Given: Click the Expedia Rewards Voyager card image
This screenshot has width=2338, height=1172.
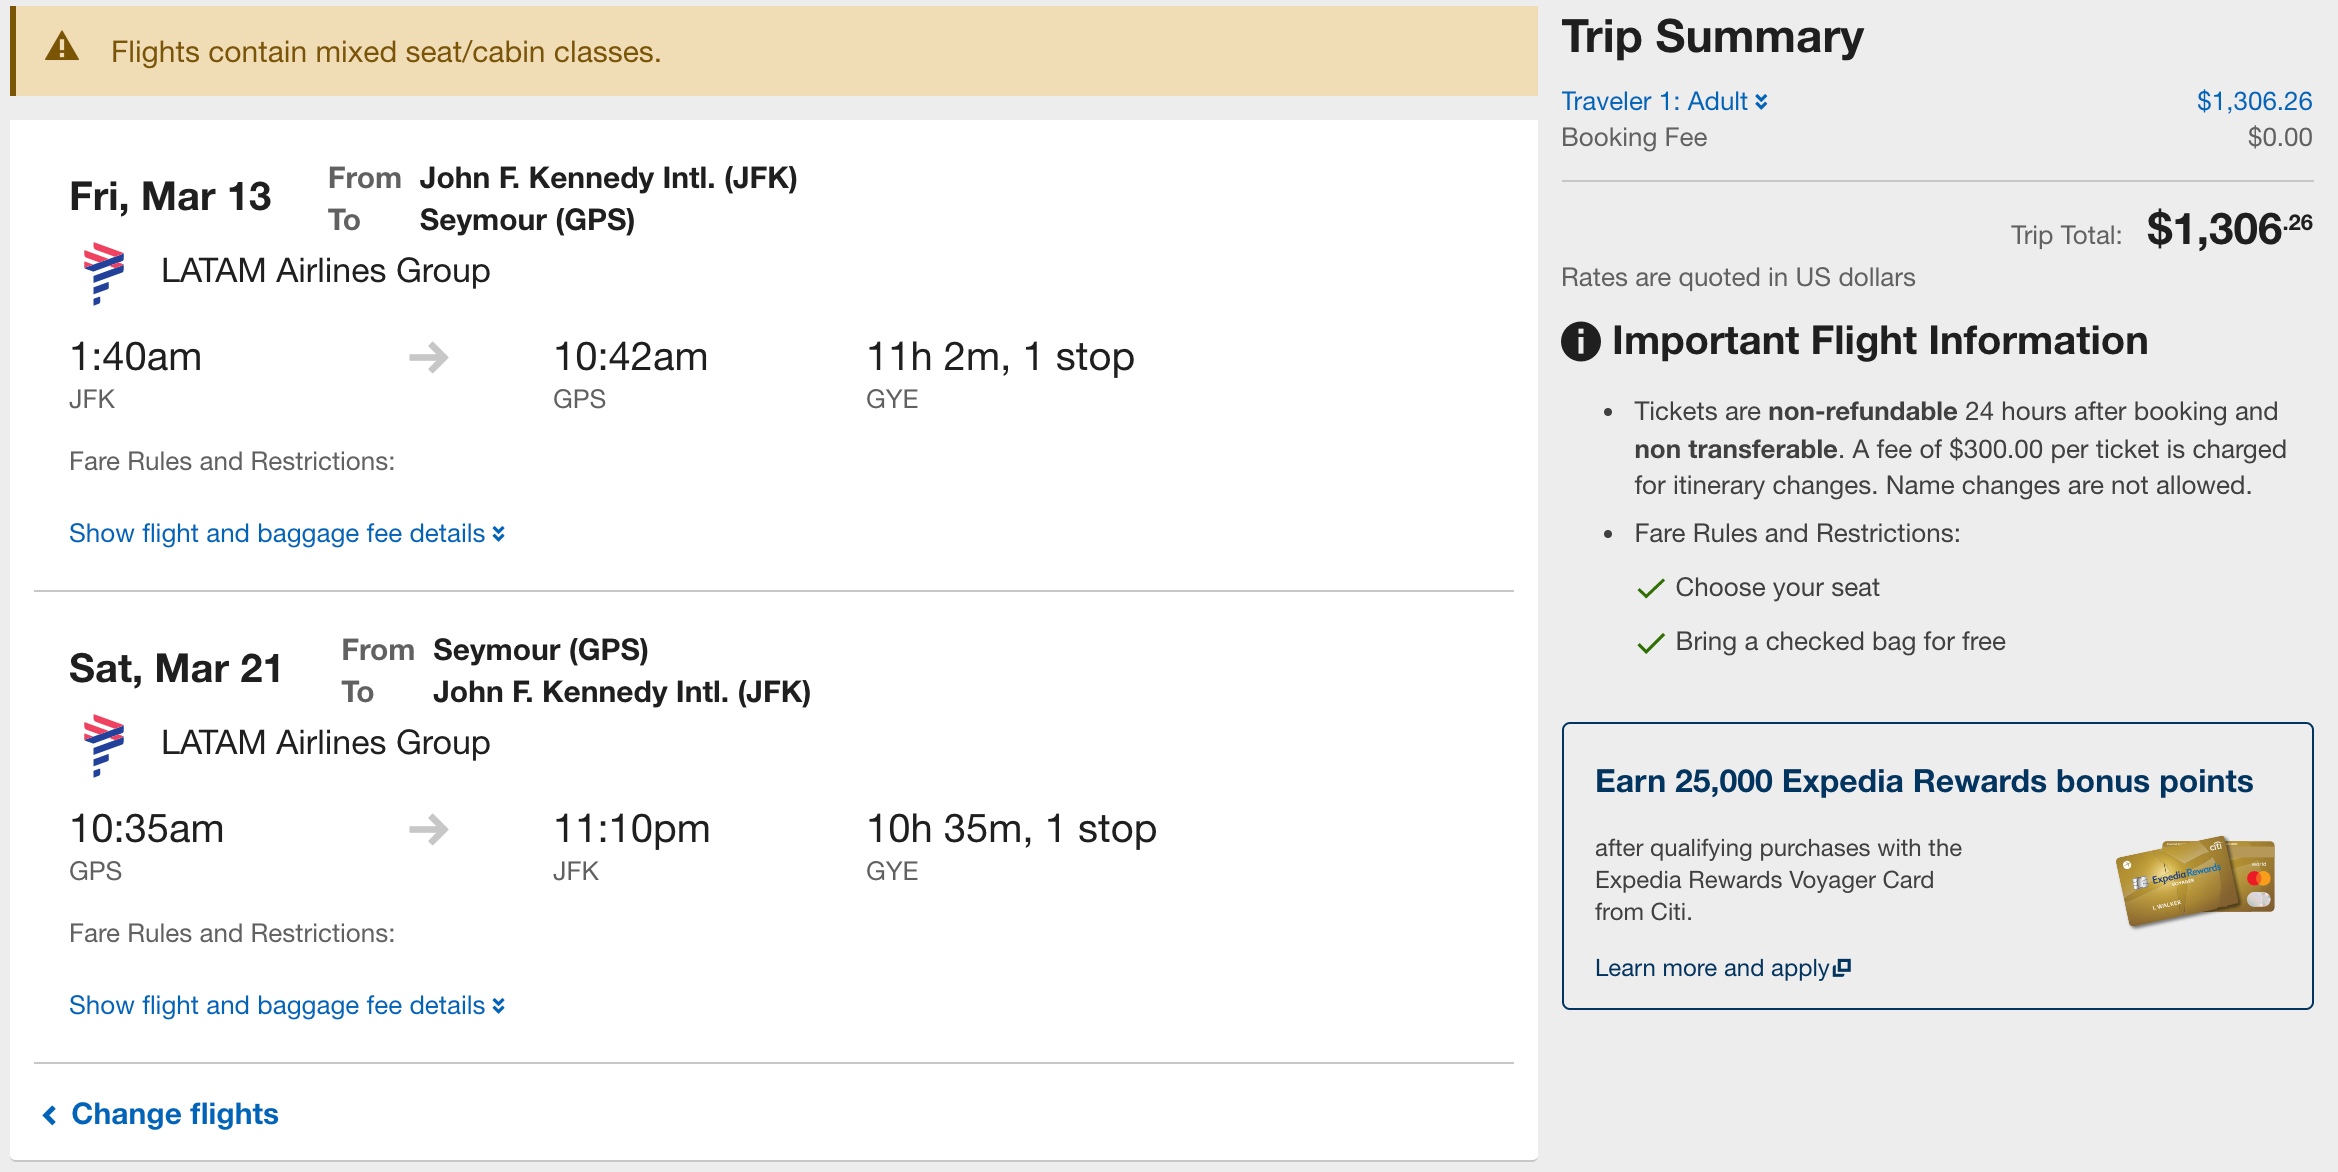Looking at the screenshot, I should [x=2196, y=881].
